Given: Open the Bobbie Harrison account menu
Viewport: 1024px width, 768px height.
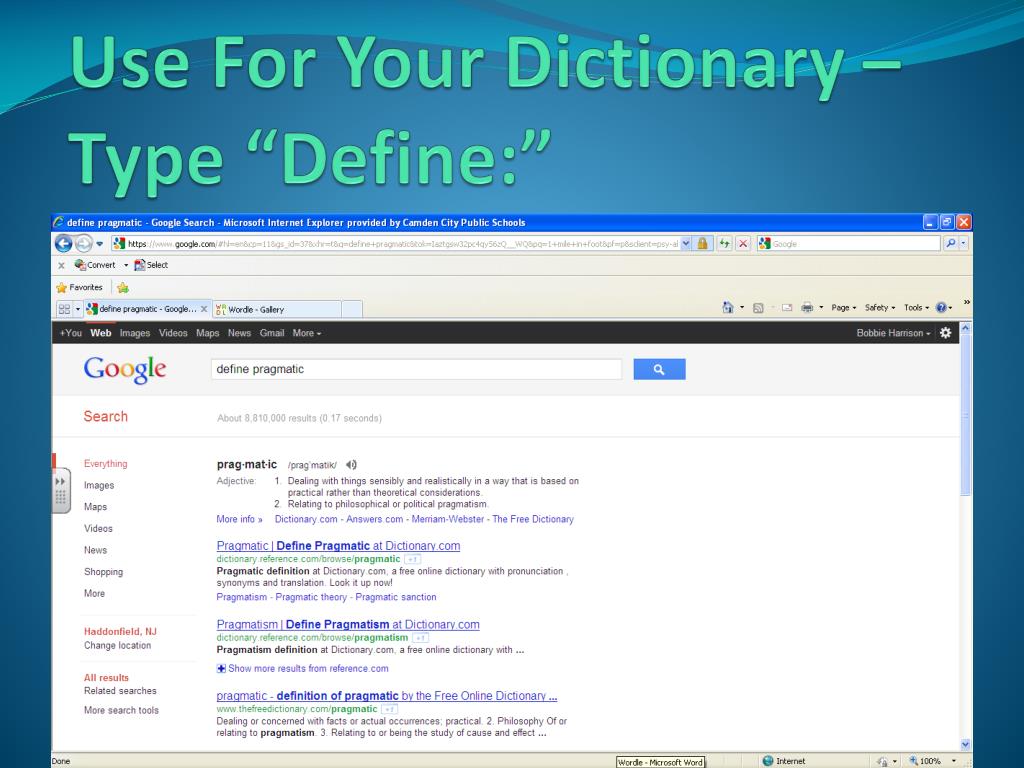Looking at the screenshot, I should pos(893,333).
